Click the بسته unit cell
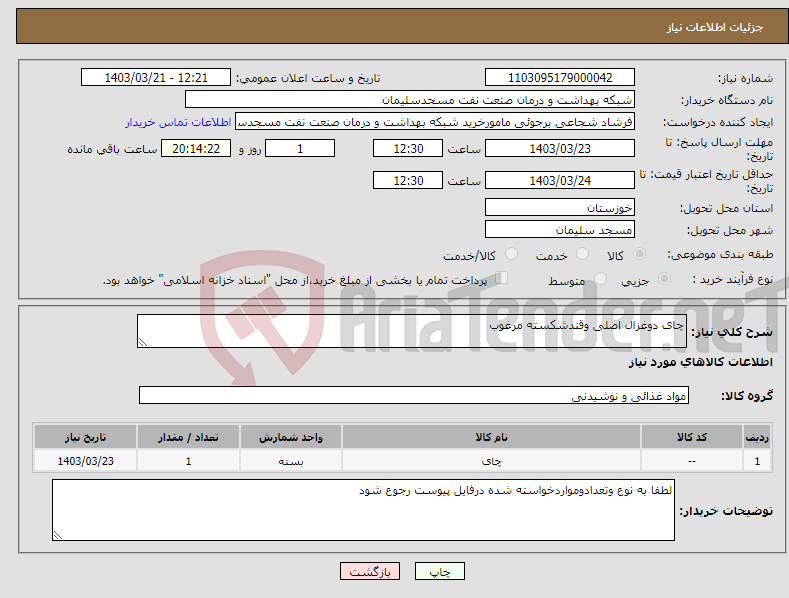The width and height of the screenshot is (789, 598). [291, 461]
